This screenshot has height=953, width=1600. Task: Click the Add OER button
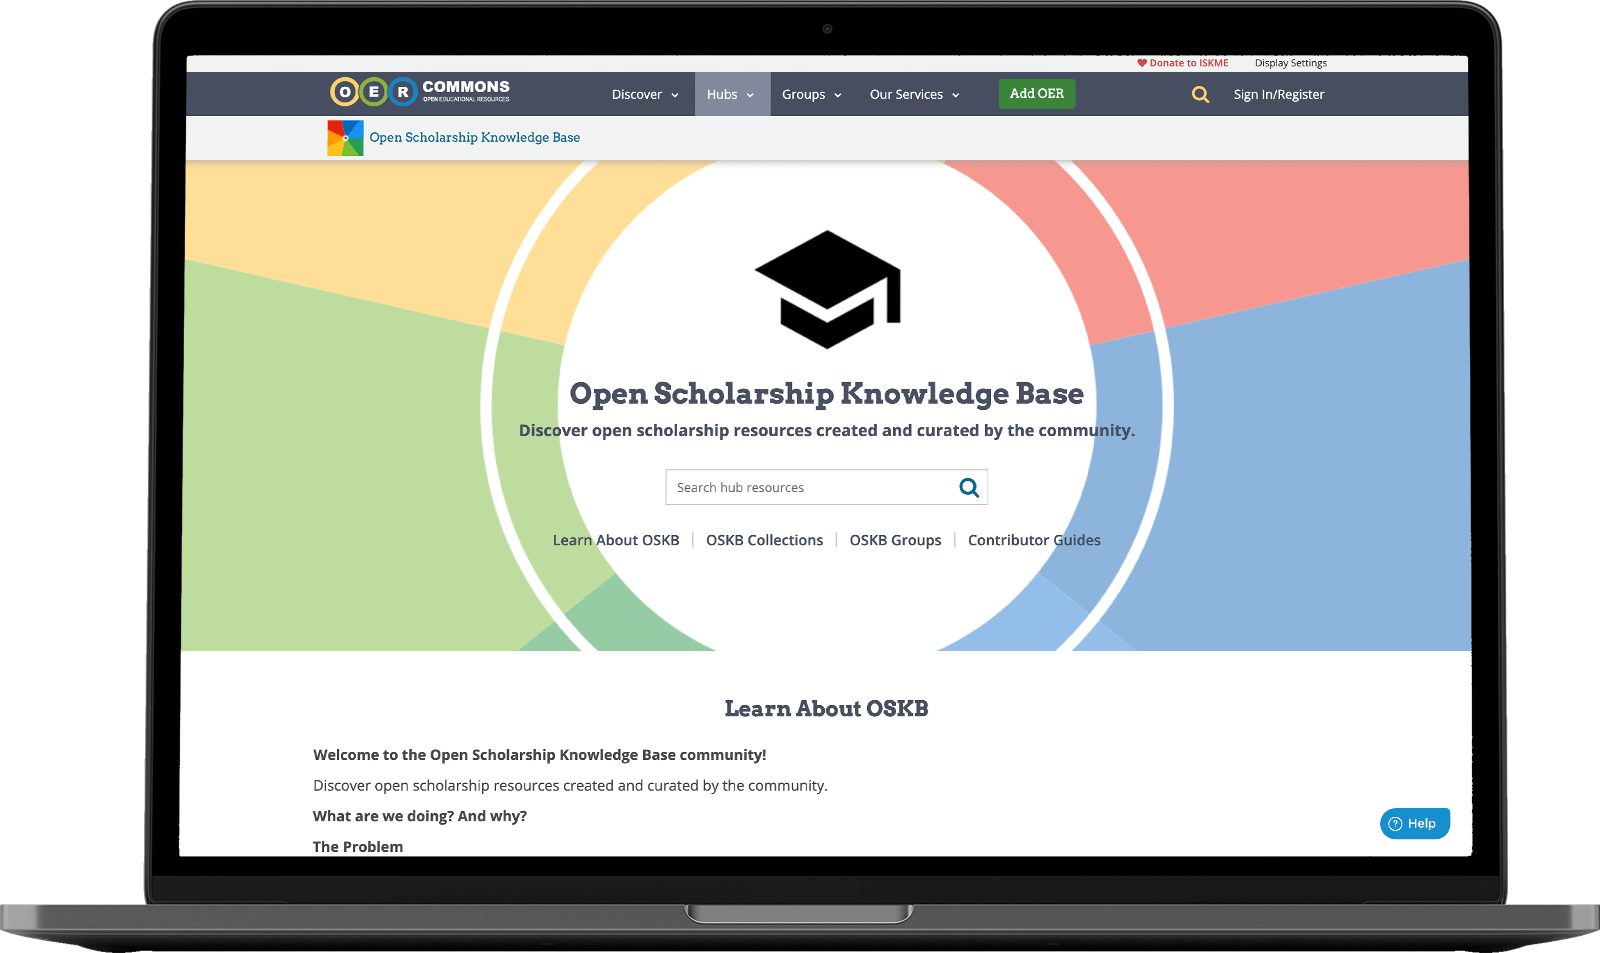(x=1037, y=94)
